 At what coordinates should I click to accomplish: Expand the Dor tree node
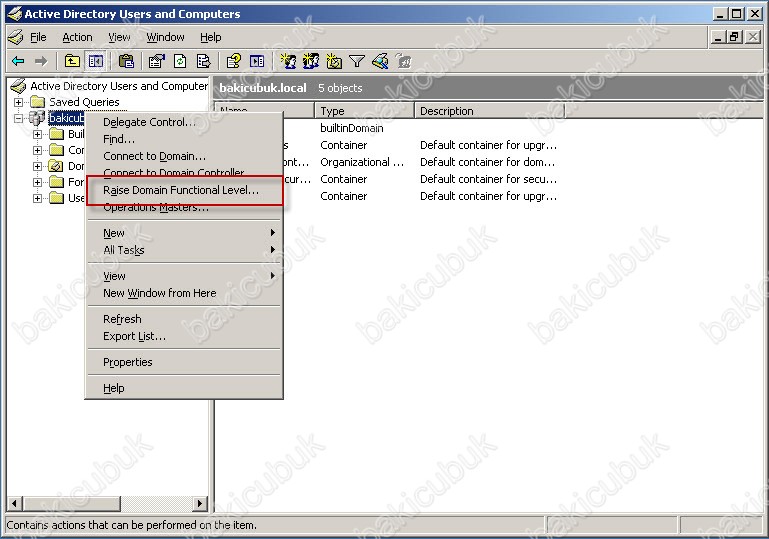pos(37,166)
